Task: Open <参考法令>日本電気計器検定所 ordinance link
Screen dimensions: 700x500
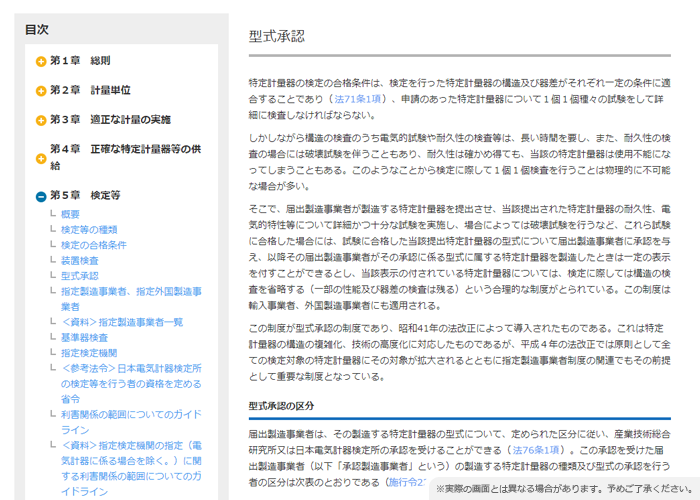Action: (131, 383)
